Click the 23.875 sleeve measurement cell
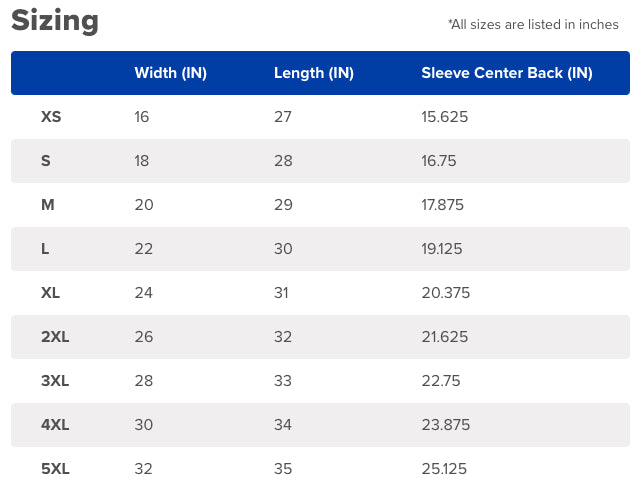The image size is (641, 493). coord(445,425)
